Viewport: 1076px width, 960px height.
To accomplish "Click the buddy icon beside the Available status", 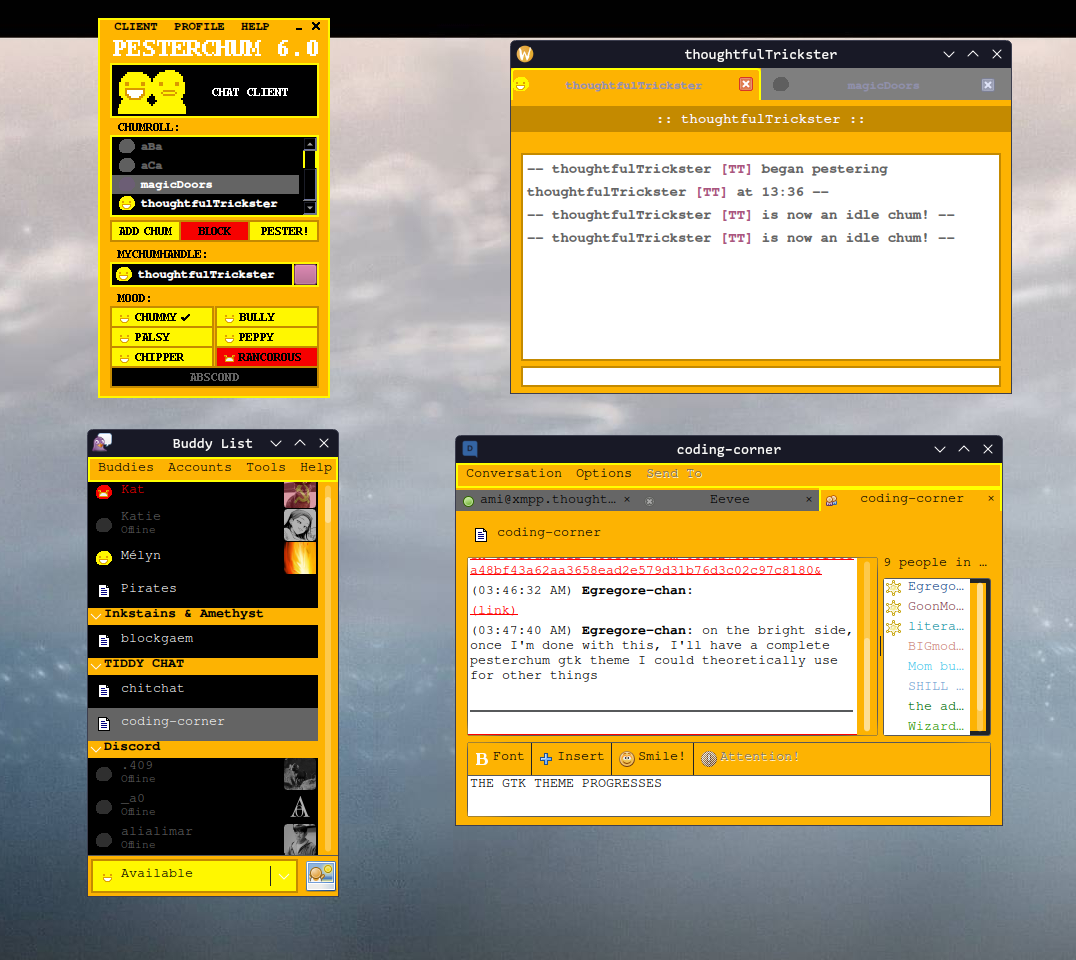I will point(320,875).
